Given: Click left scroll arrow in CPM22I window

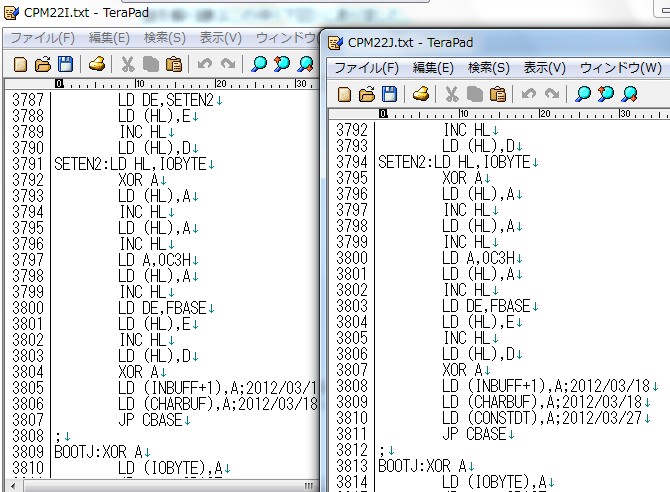Looking at the screenshot, I should 14,486.
